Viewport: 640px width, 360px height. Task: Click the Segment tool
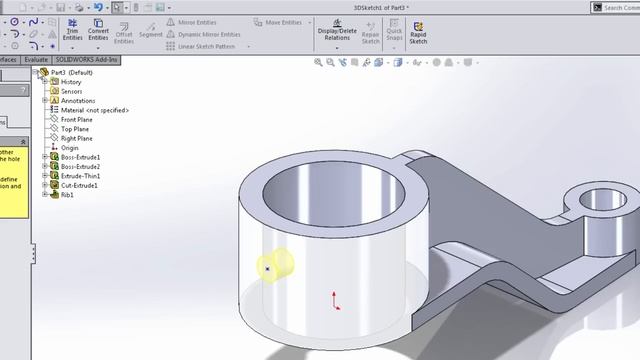pos(151,30)
